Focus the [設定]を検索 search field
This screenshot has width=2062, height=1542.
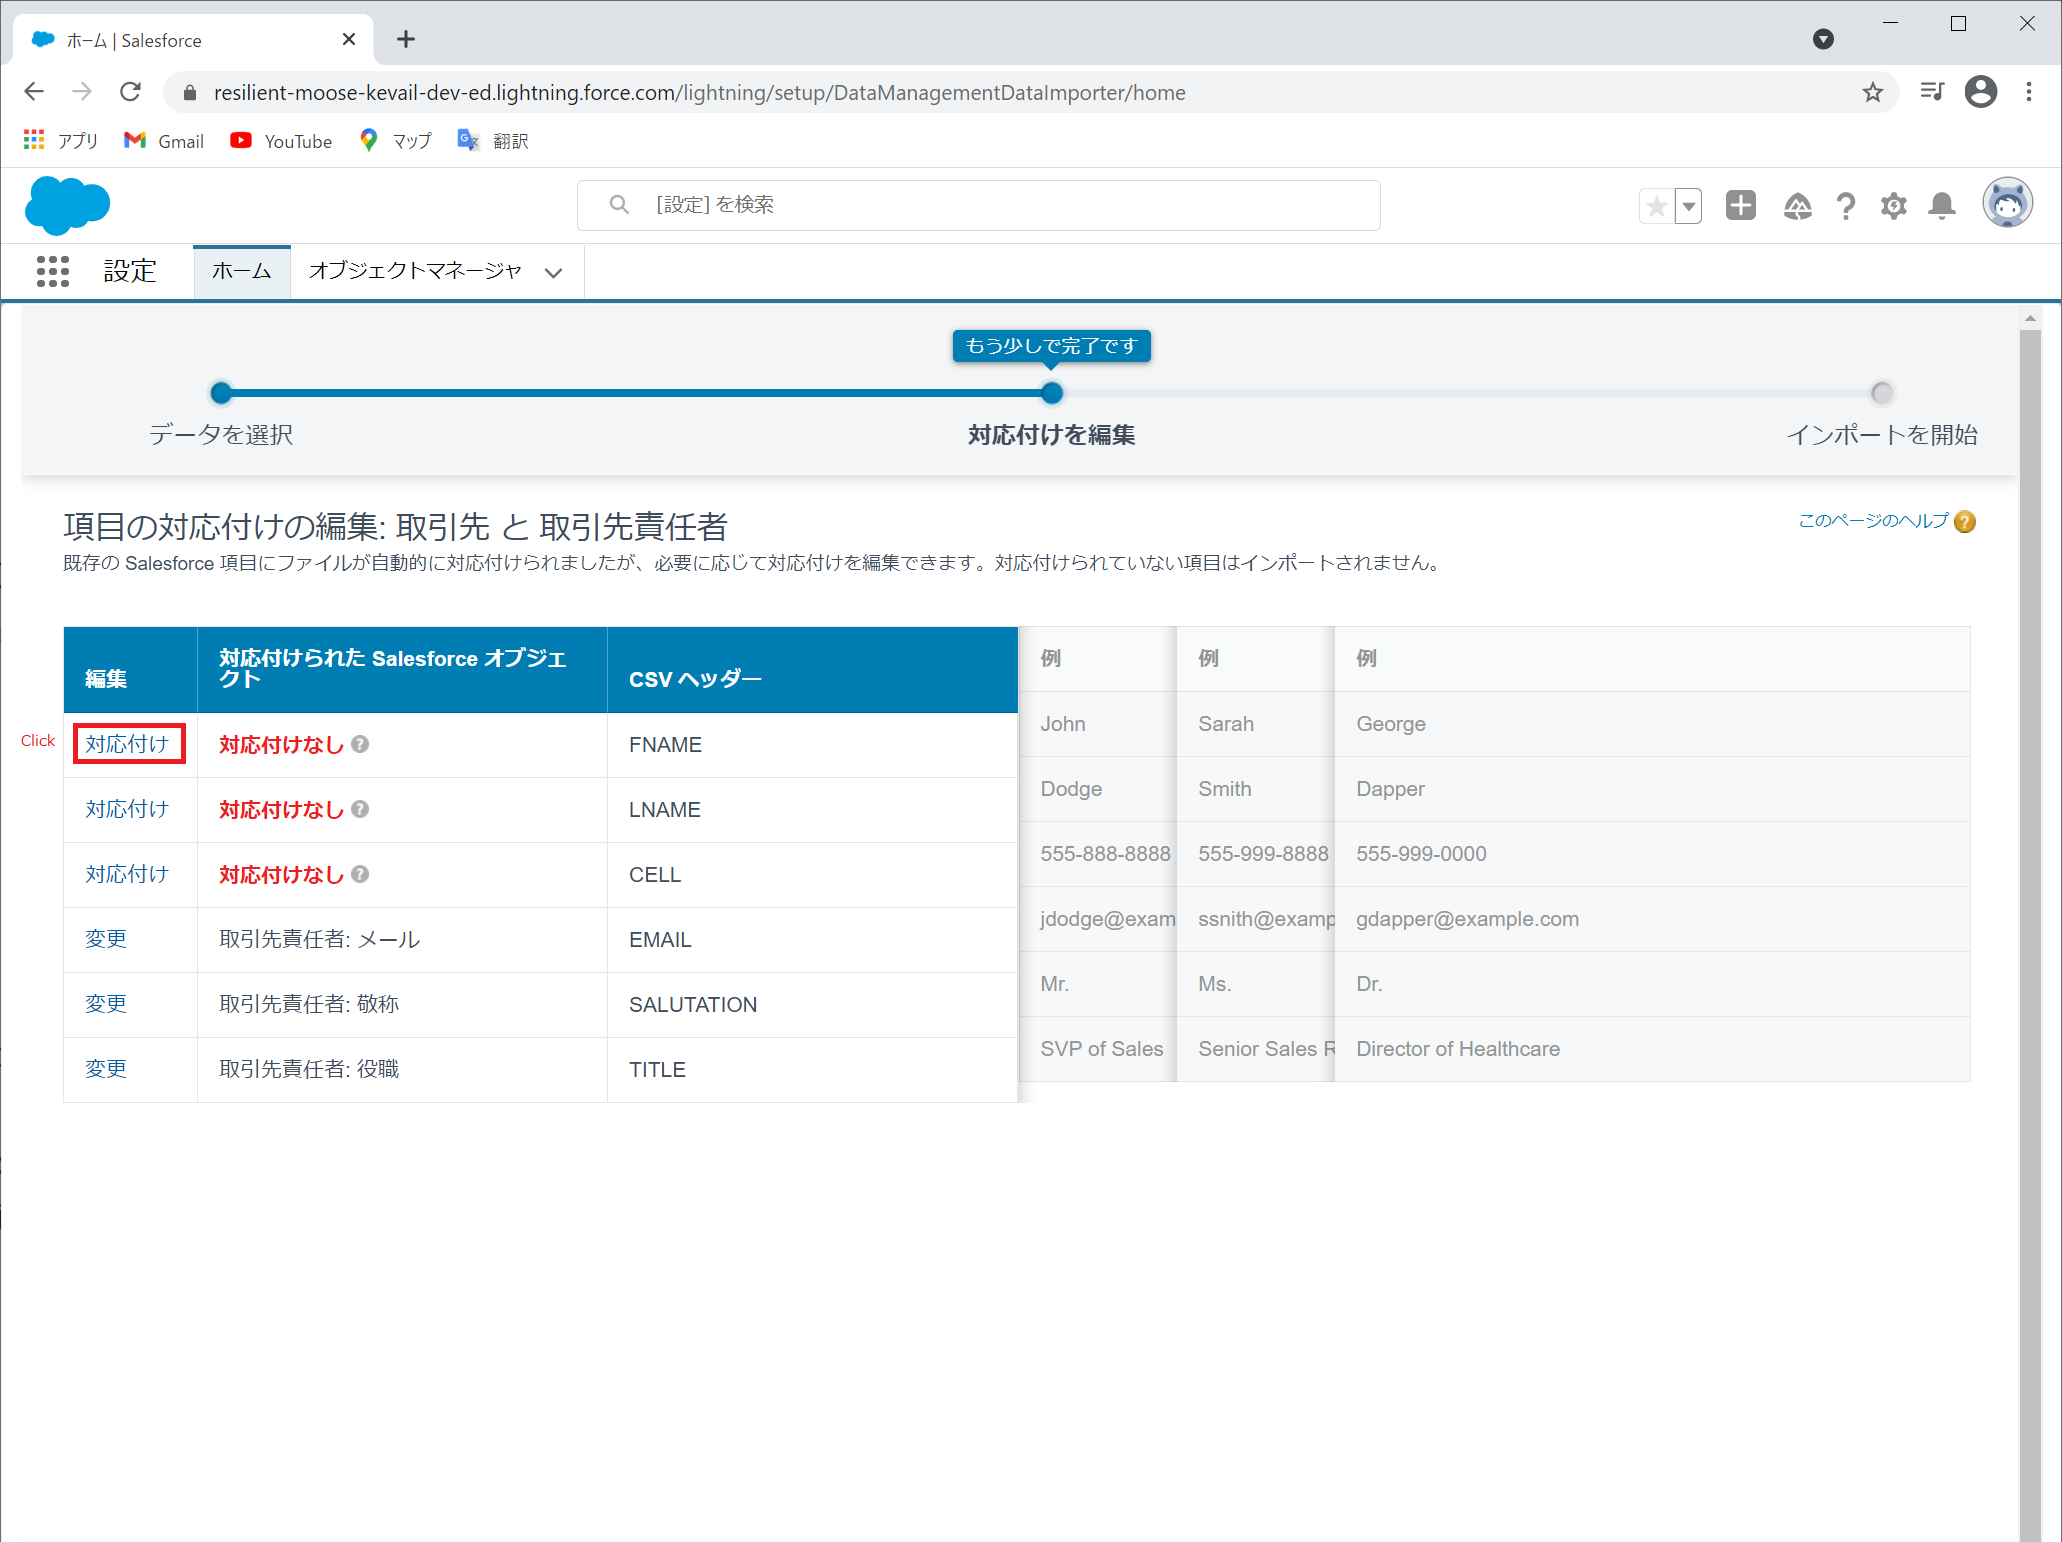[978, 205]
